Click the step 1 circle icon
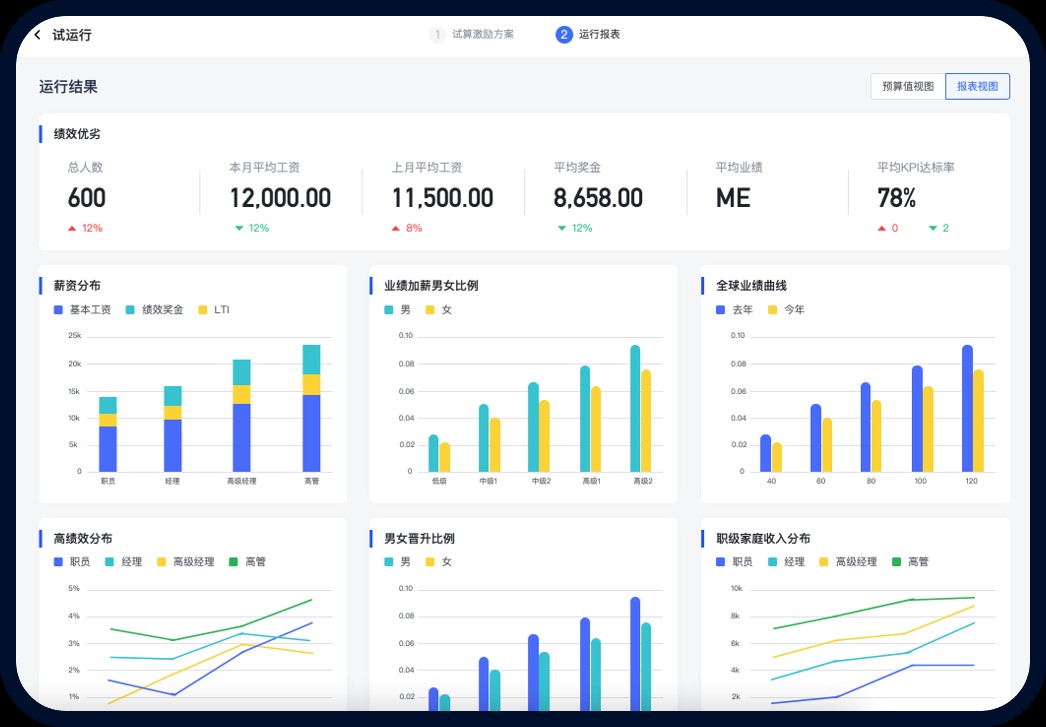This screenshot has width=1046, height=727. [437, 35]
